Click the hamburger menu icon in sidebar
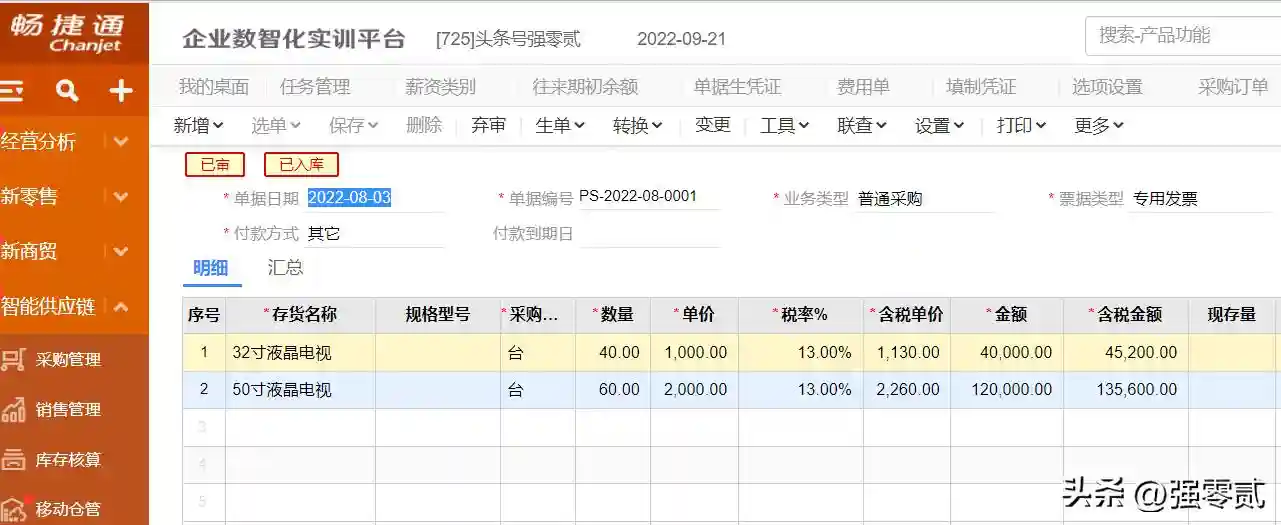This screenshot has width=1281, height=525. tap(11, 92)
